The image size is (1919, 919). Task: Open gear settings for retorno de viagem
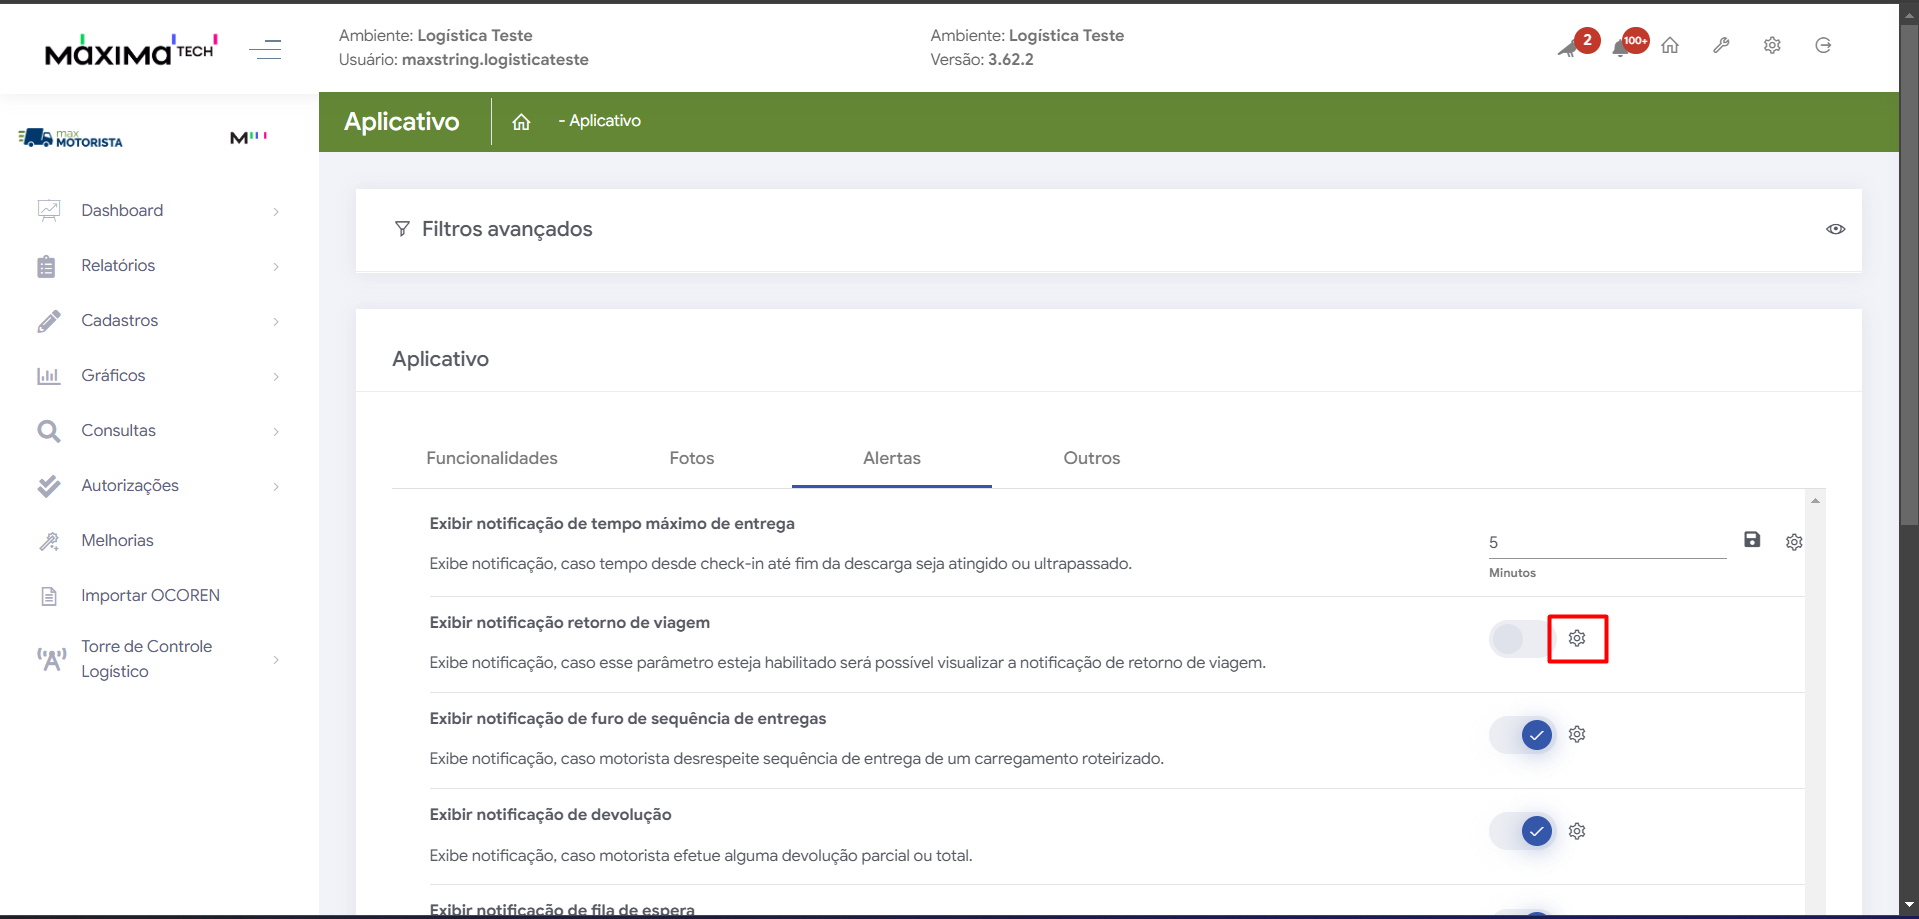tap(1577, 638)
